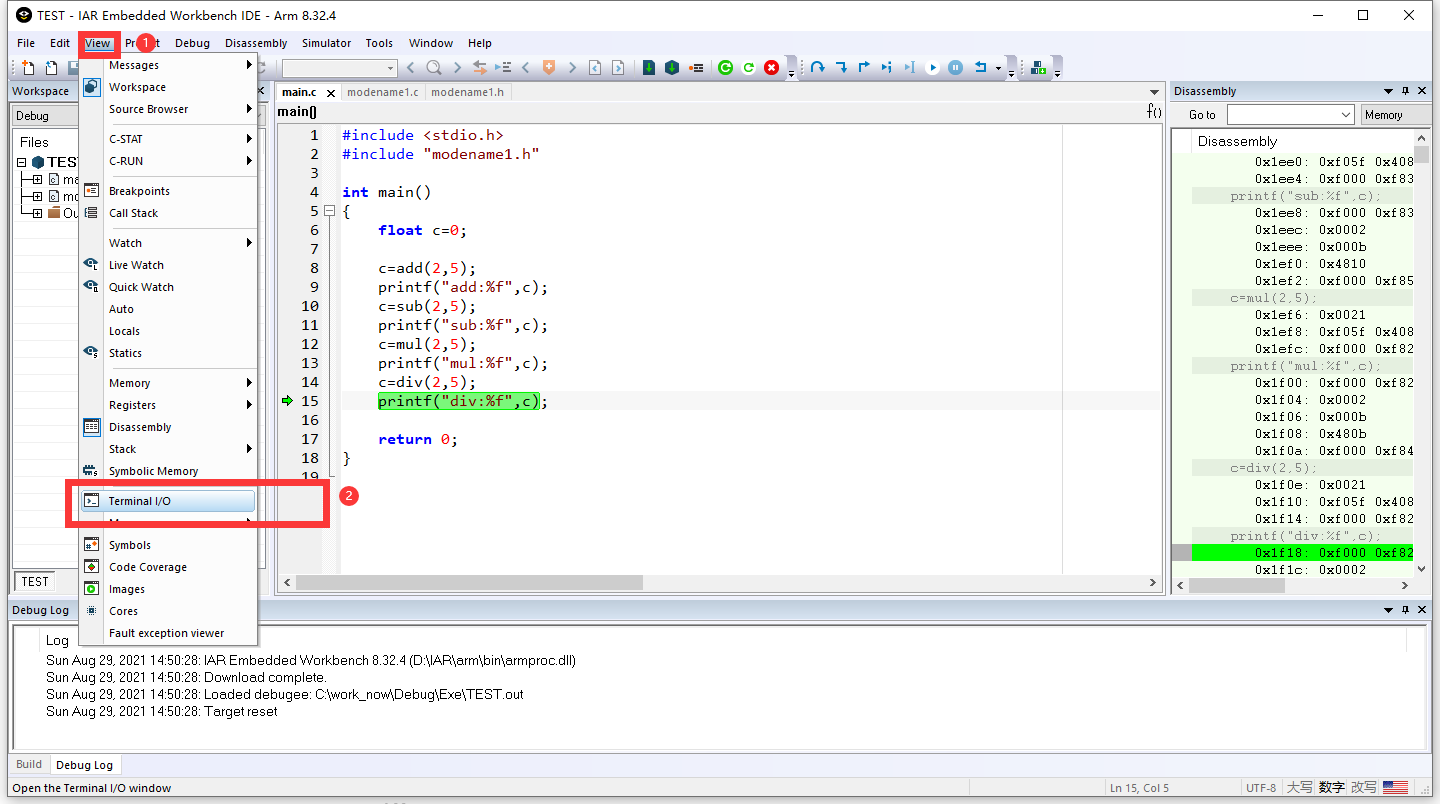Stop debugging with the red X icon

[x=771, y=68]
